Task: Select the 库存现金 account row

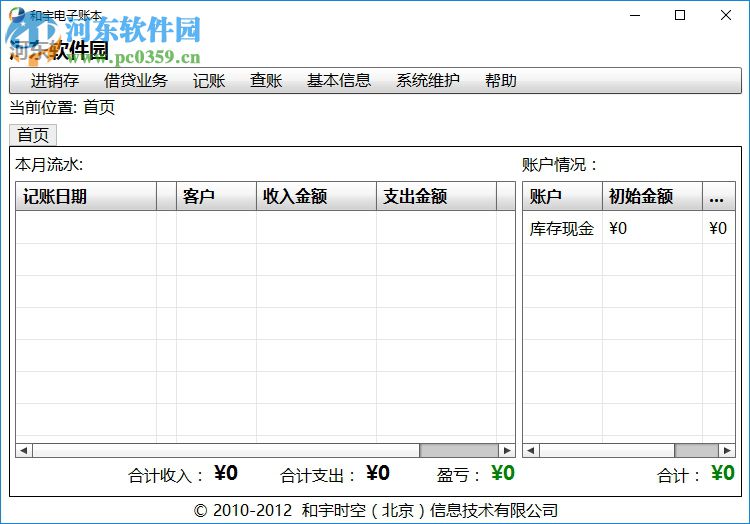Action: 629,228
